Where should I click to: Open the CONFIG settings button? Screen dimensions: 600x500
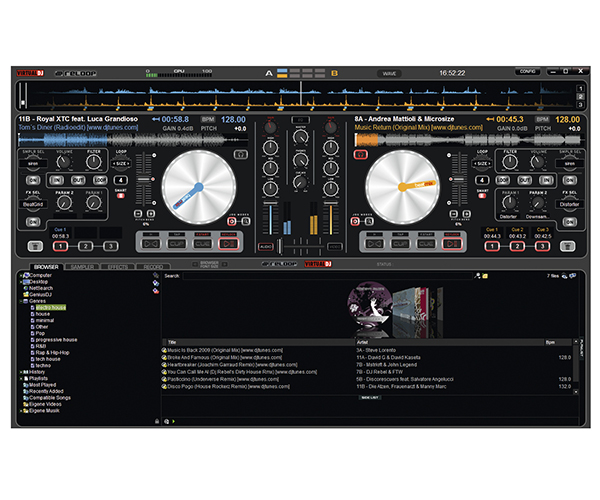[x=527, y=72]
